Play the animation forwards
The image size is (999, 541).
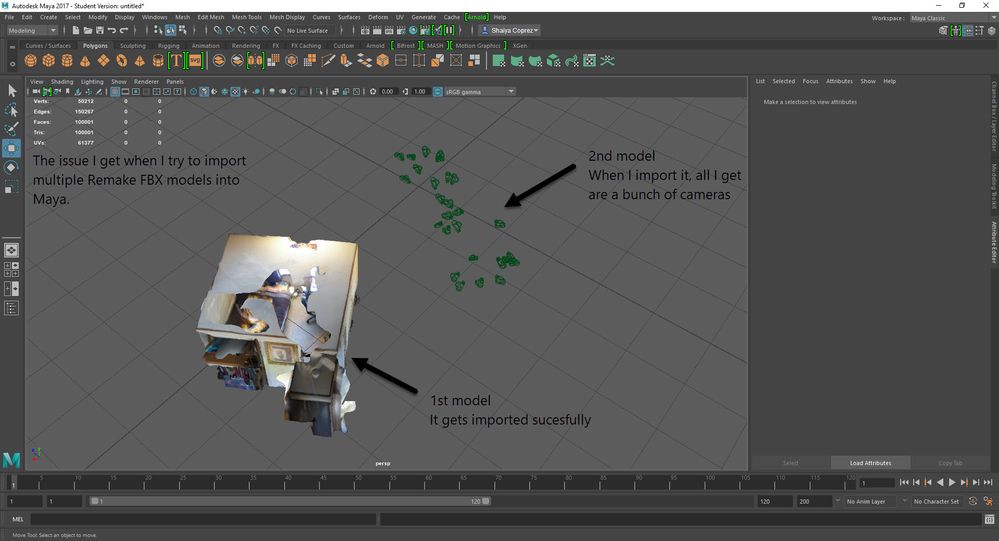pos(952,482)
